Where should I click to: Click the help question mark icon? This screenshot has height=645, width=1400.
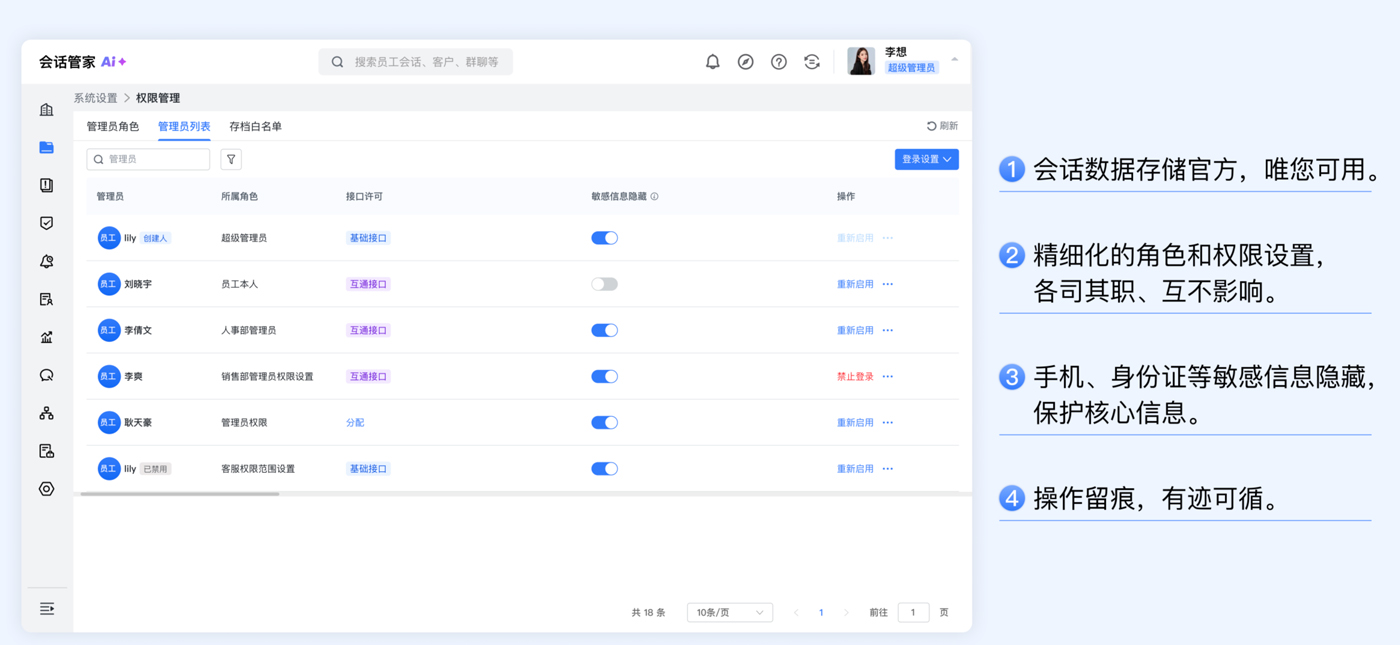(778, 62)
